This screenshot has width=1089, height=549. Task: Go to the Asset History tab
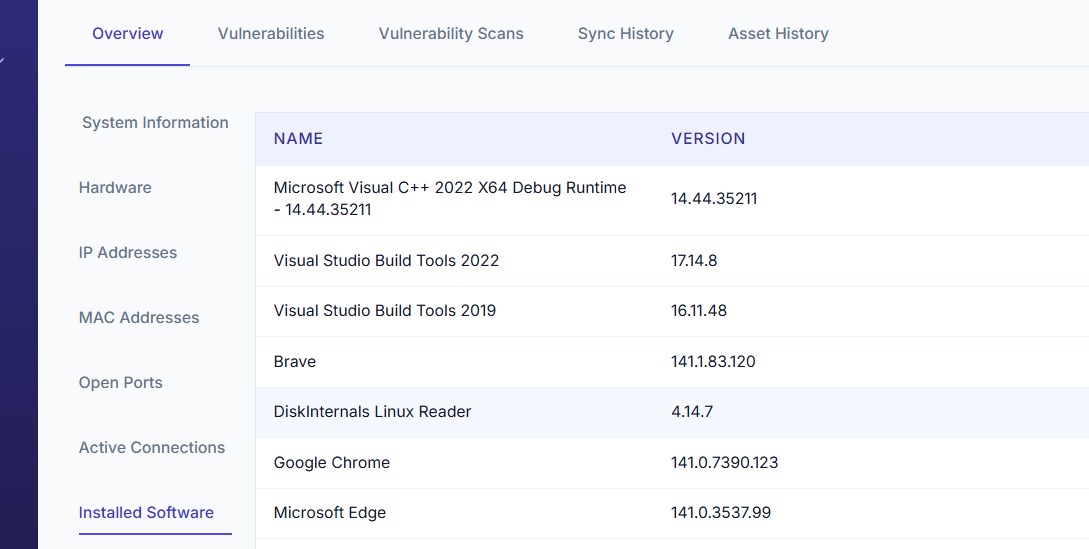coord(778,33)
